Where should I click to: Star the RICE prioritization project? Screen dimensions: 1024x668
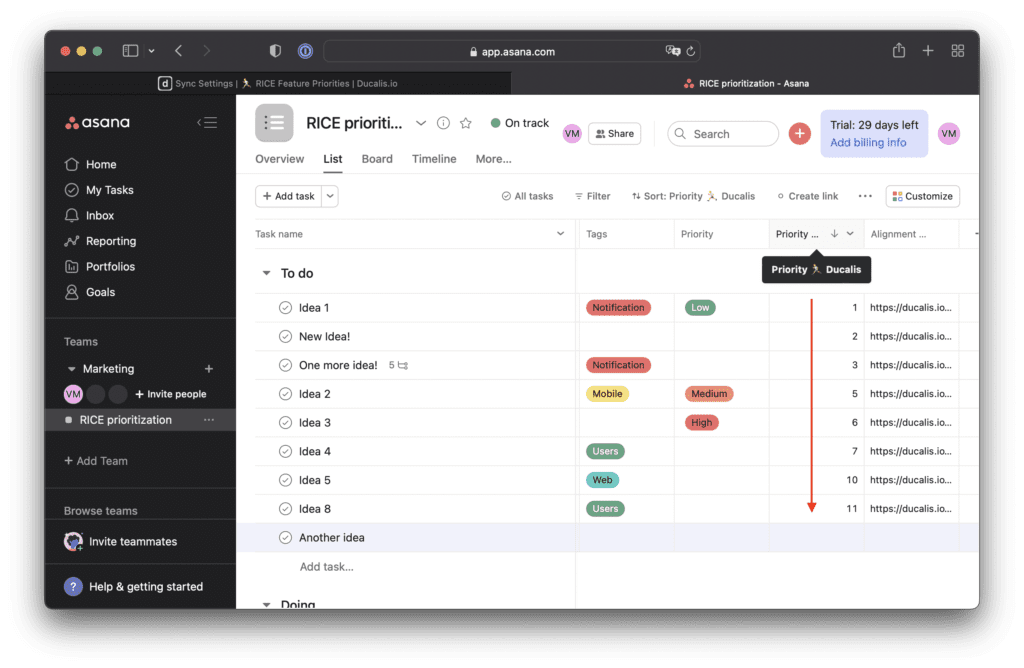[x=465, y=122]
